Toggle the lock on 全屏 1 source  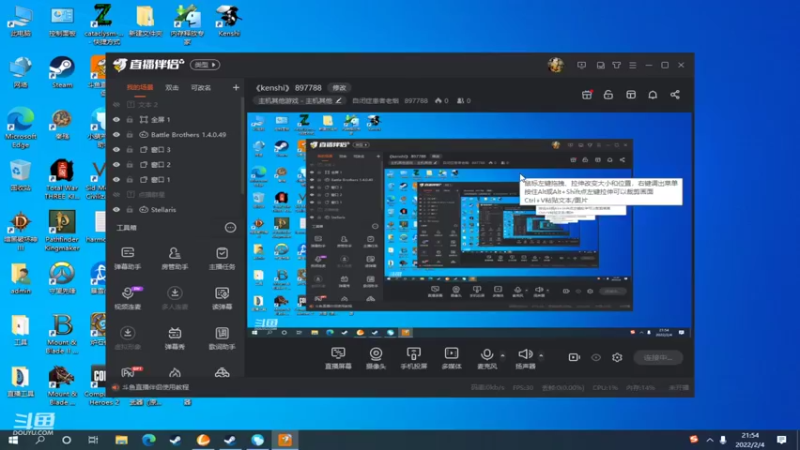point(130,119)
